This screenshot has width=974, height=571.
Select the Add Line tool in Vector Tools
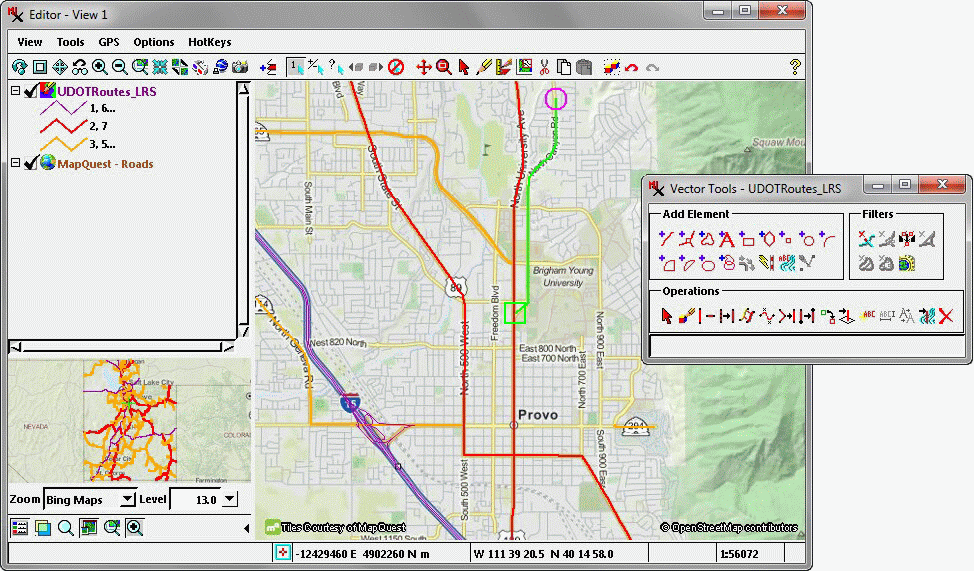(x=666, y=239)
